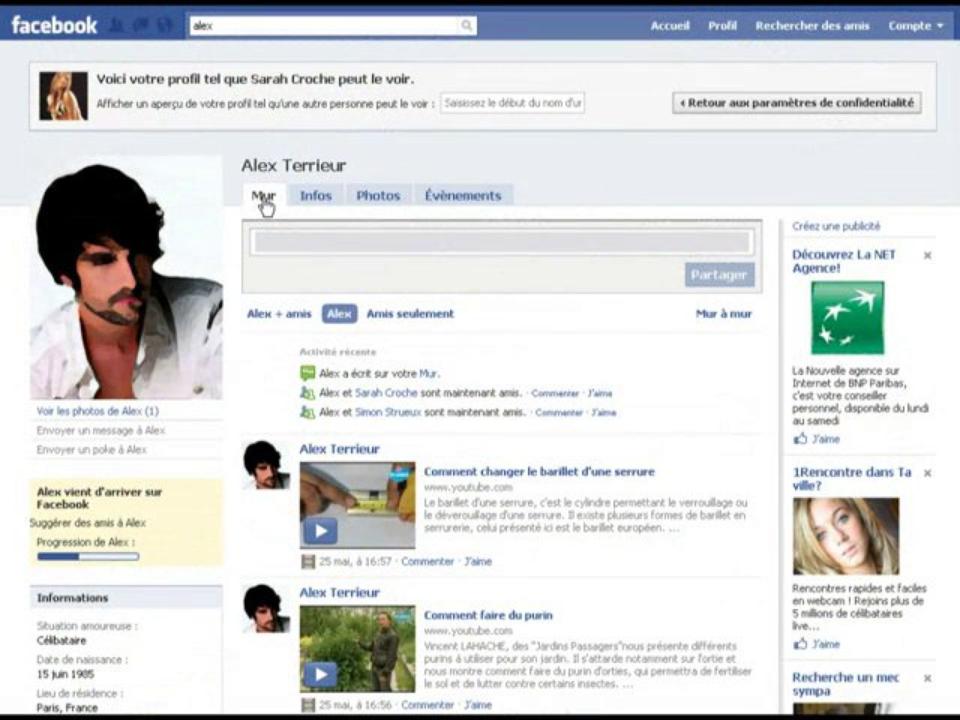This screenshot has width=960, height=720.
Task: Close the 1Rencontre dans Ta ville ad
Action: point(928,473)
